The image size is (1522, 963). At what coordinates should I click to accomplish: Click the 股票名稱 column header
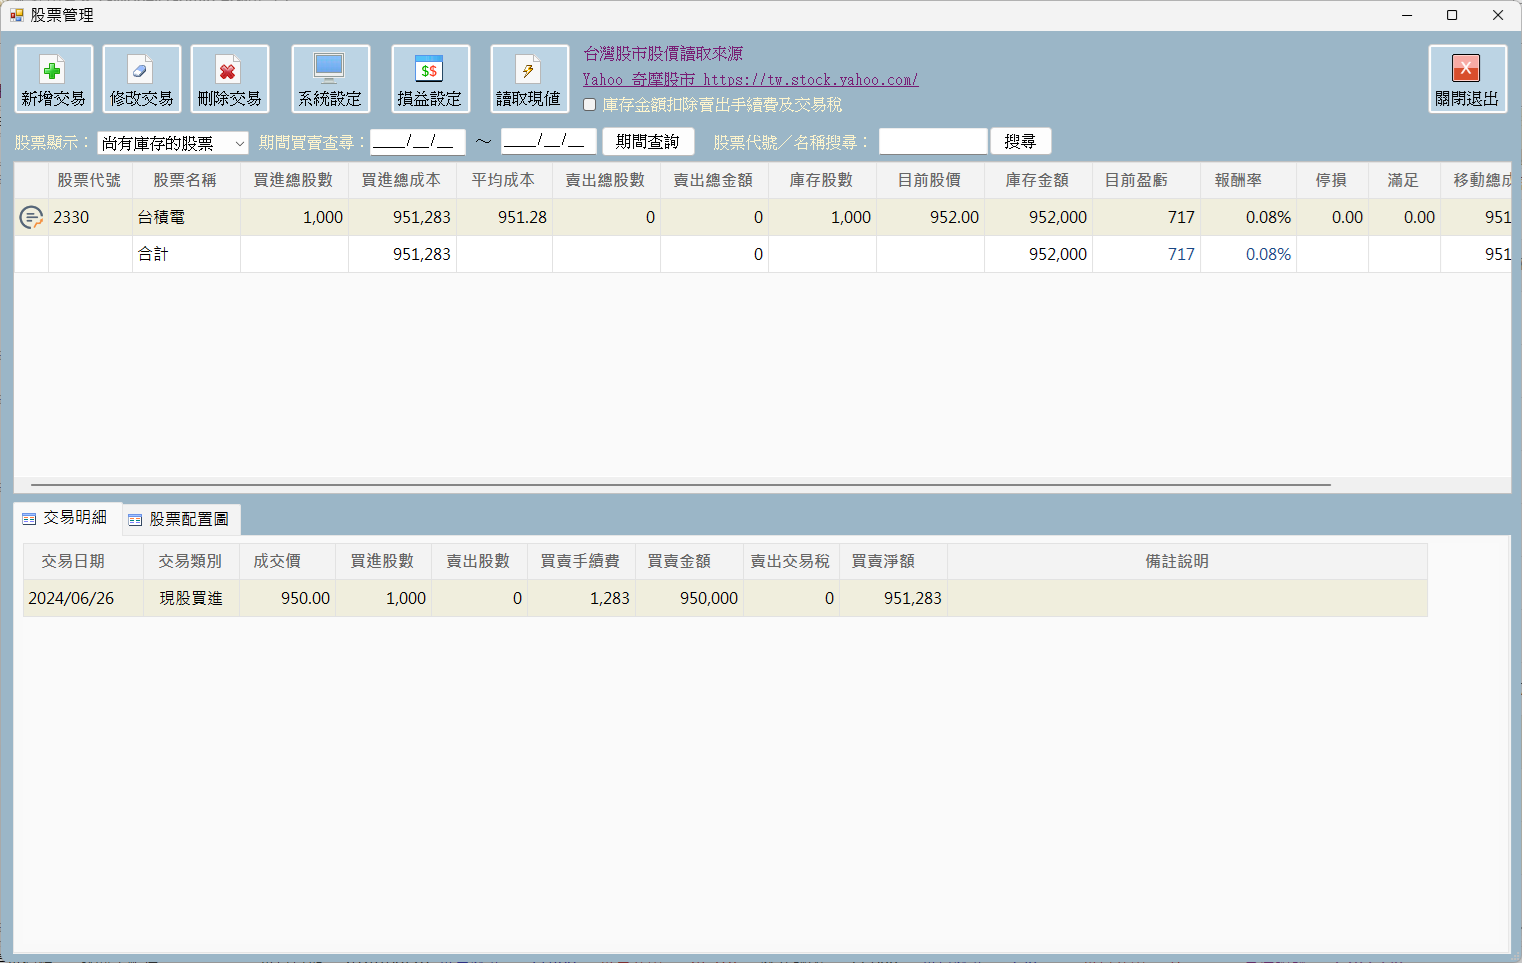click(186, 181)
